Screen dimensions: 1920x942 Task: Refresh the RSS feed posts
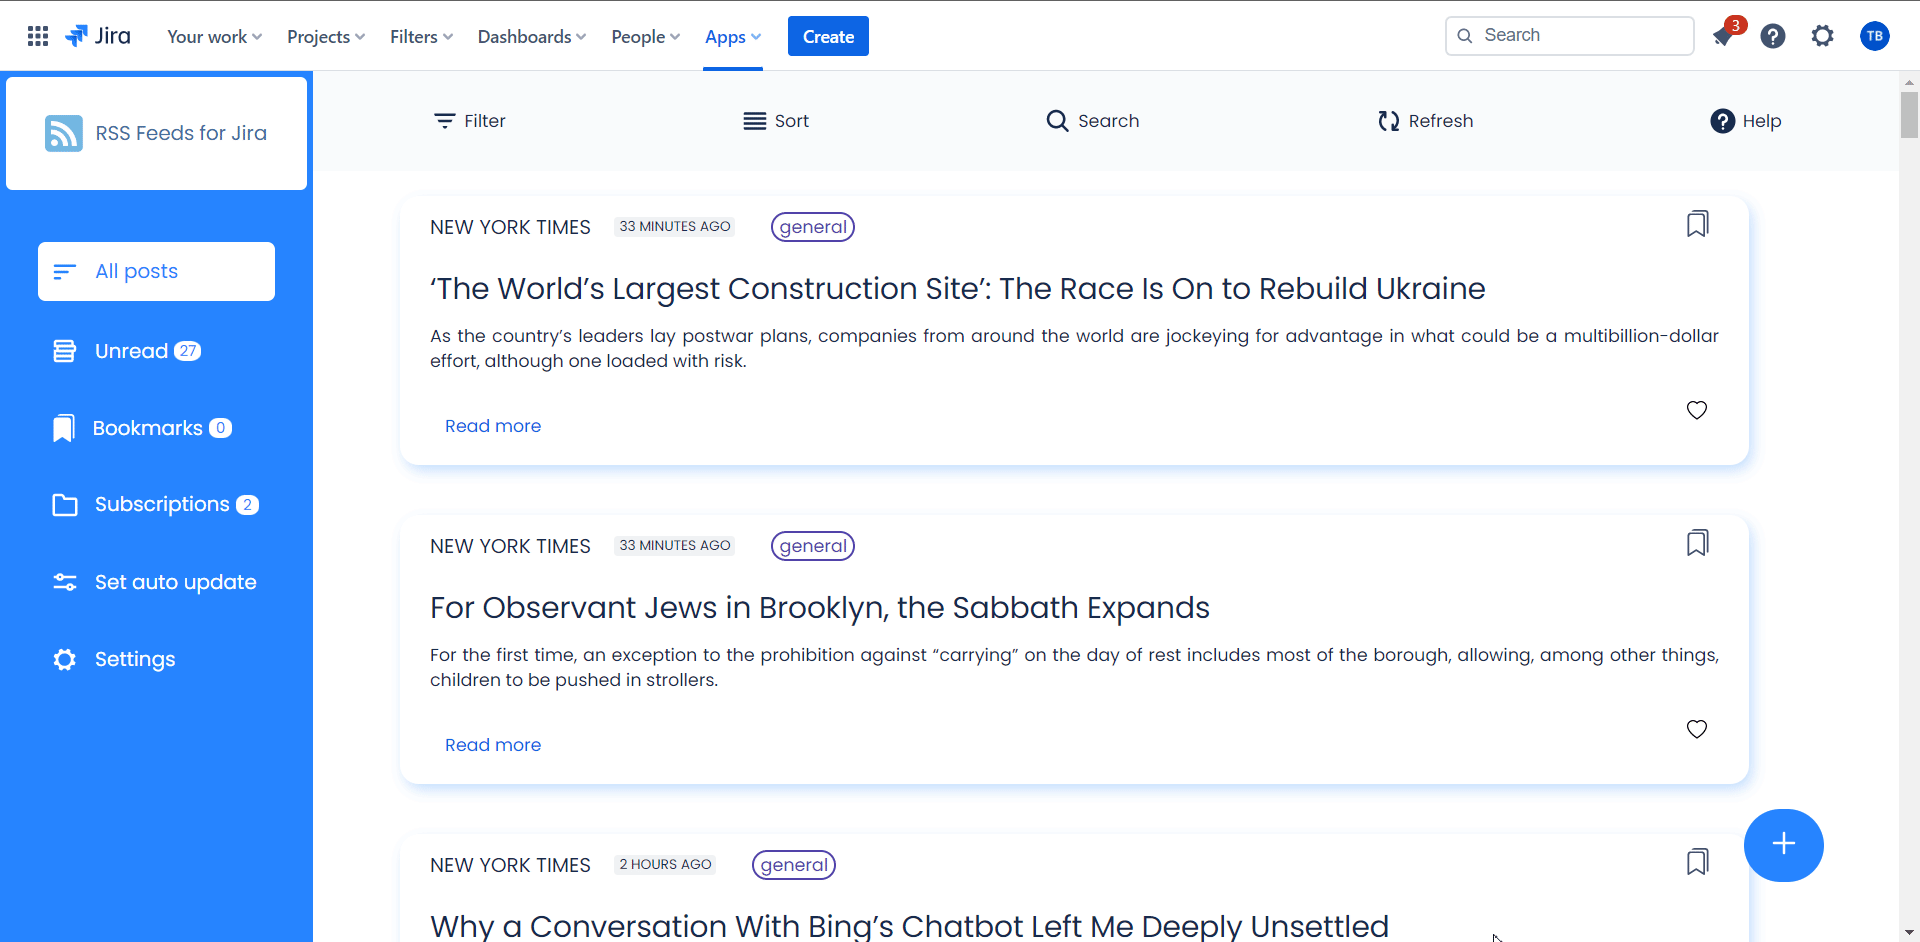click(1425, 121)
